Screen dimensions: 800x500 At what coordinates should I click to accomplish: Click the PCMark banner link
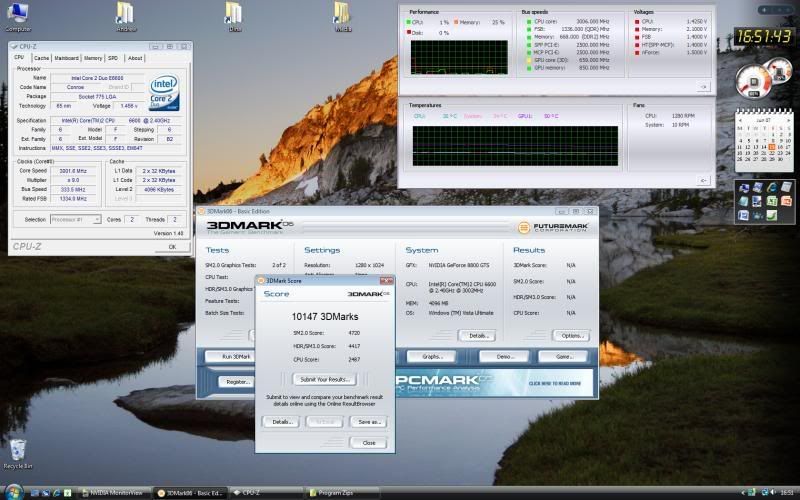tap(496, 383)
